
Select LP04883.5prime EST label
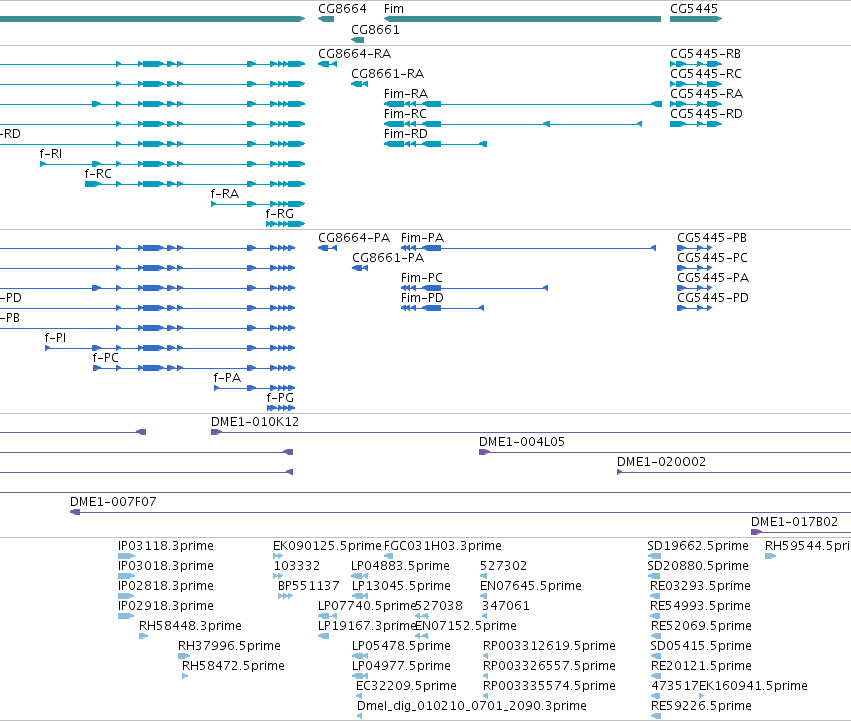[400, 566]
